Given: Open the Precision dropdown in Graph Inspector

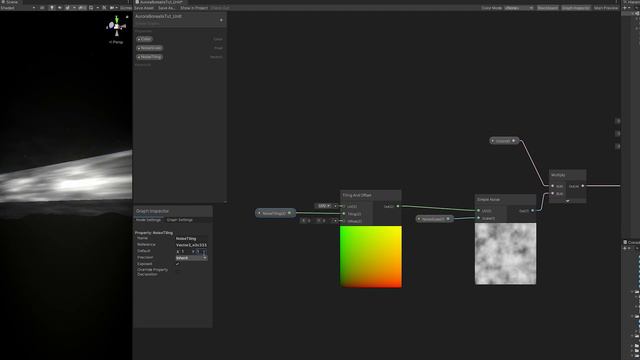Looking at the screenshot, I should coord(191,258).
